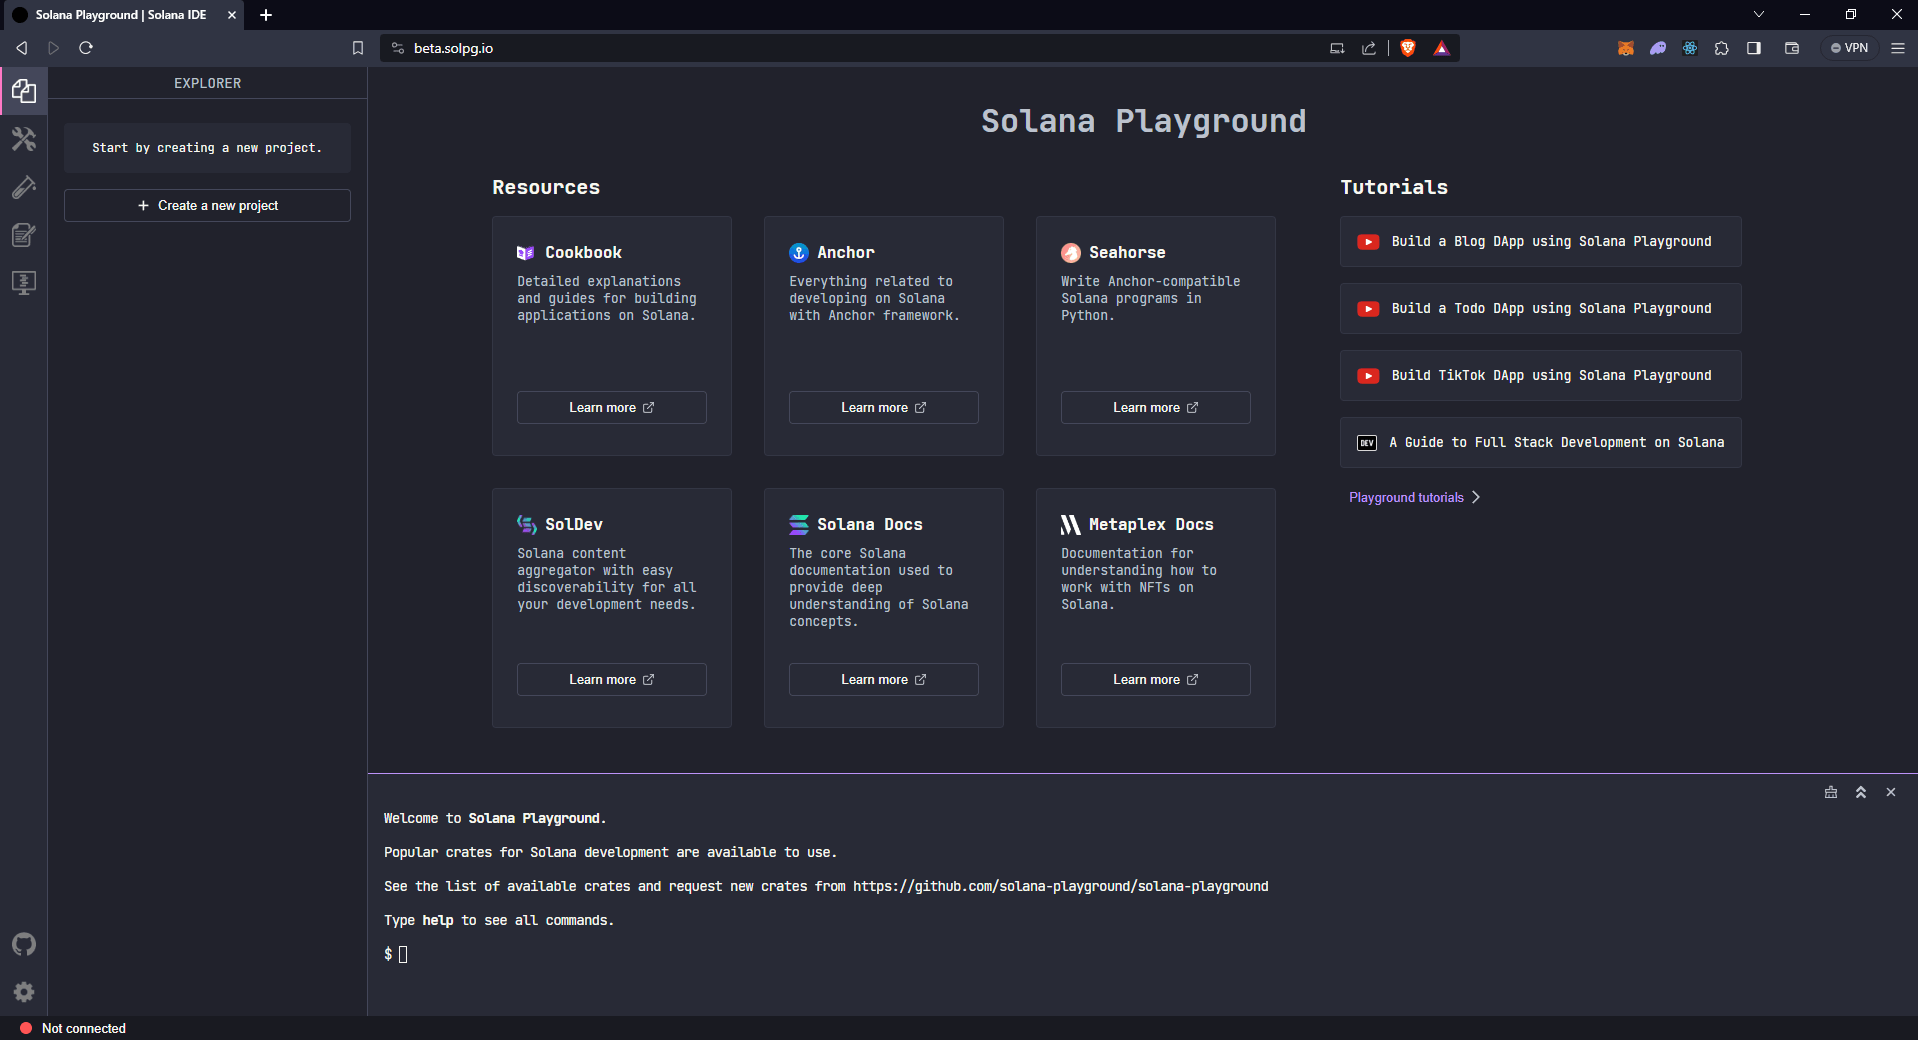Open a new browser tab

[266, 15]
